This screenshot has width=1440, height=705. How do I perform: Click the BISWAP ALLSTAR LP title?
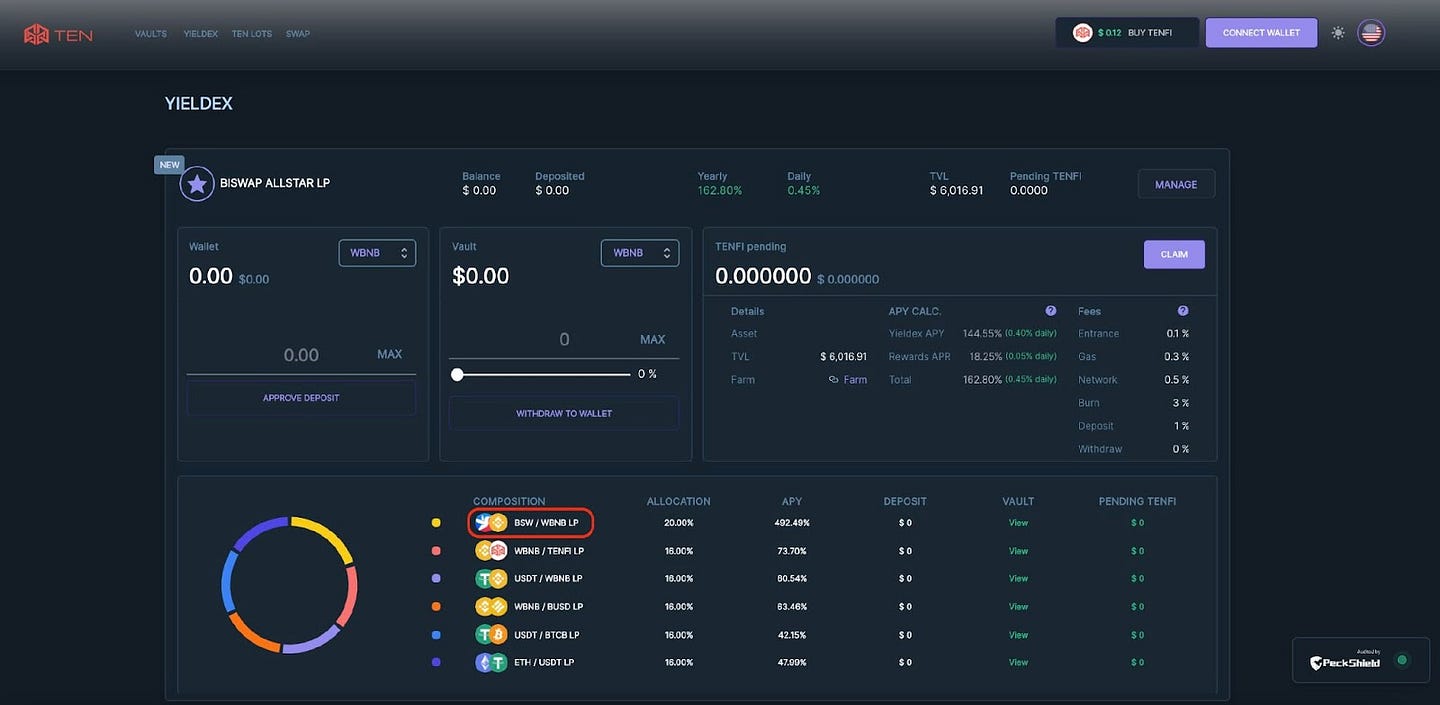(275, 183)
